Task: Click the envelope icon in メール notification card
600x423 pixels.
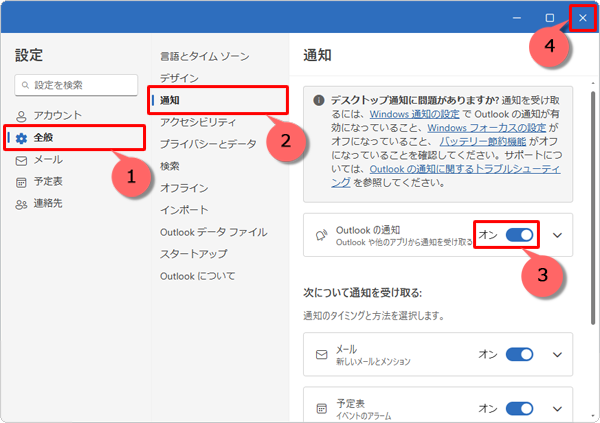Action: [321, 354]
